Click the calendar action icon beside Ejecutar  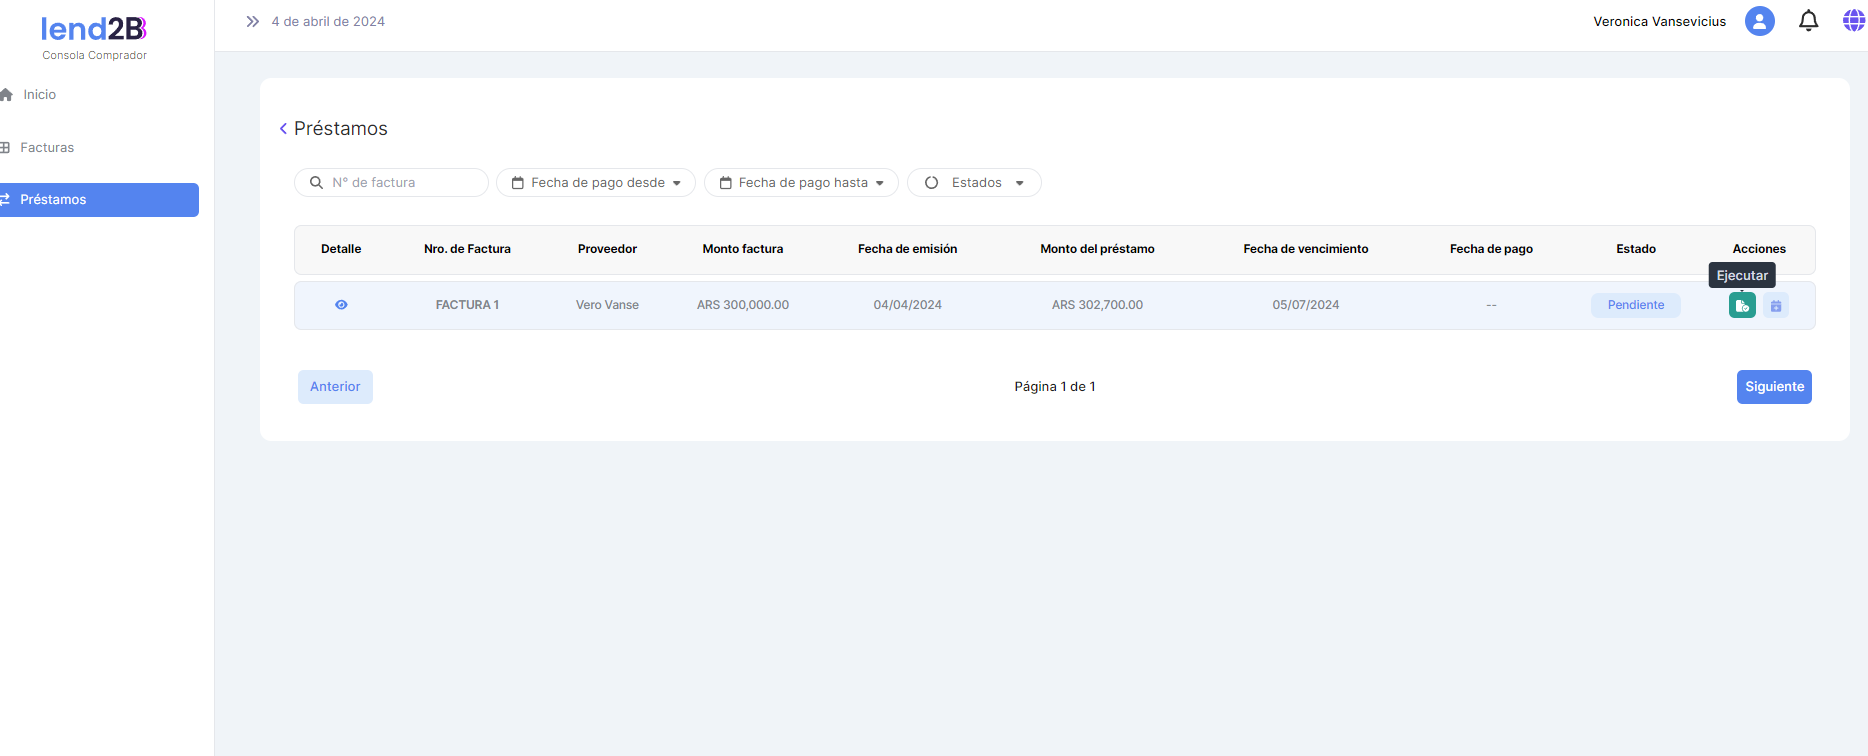pyautogui.click(x=1776, y=305)
